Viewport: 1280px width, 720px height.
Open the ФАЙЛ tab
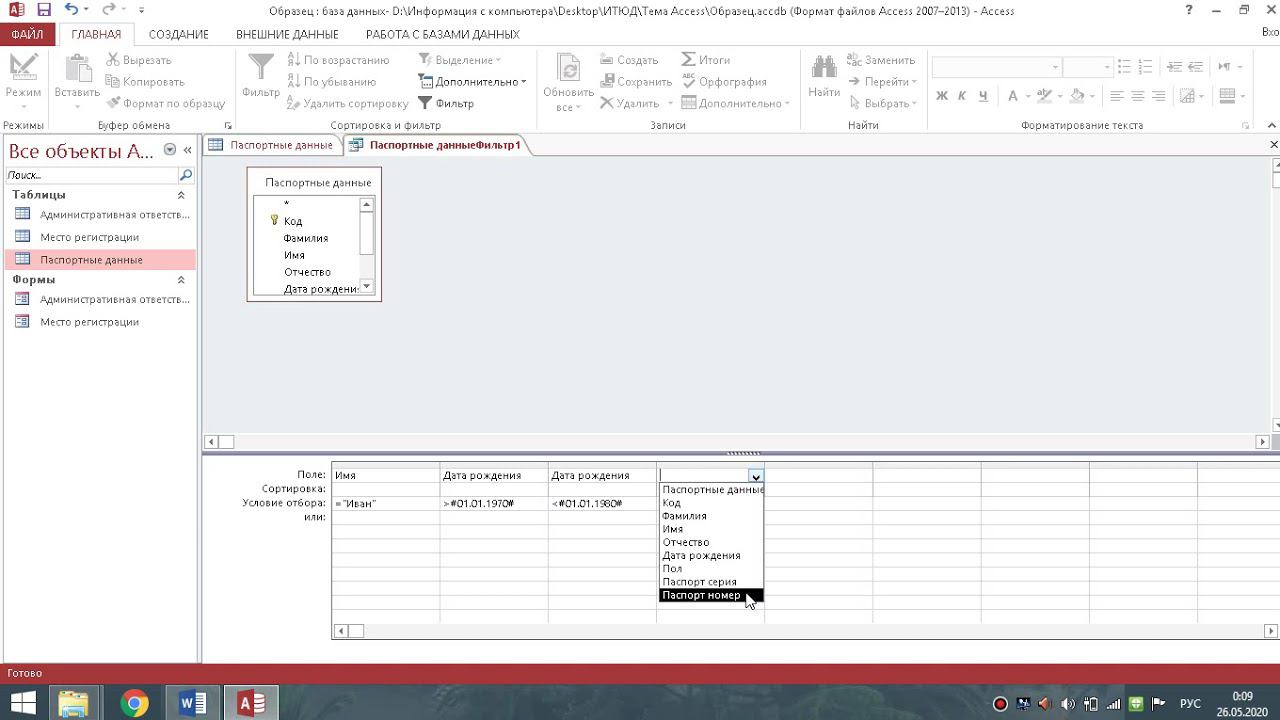point(27,34)
